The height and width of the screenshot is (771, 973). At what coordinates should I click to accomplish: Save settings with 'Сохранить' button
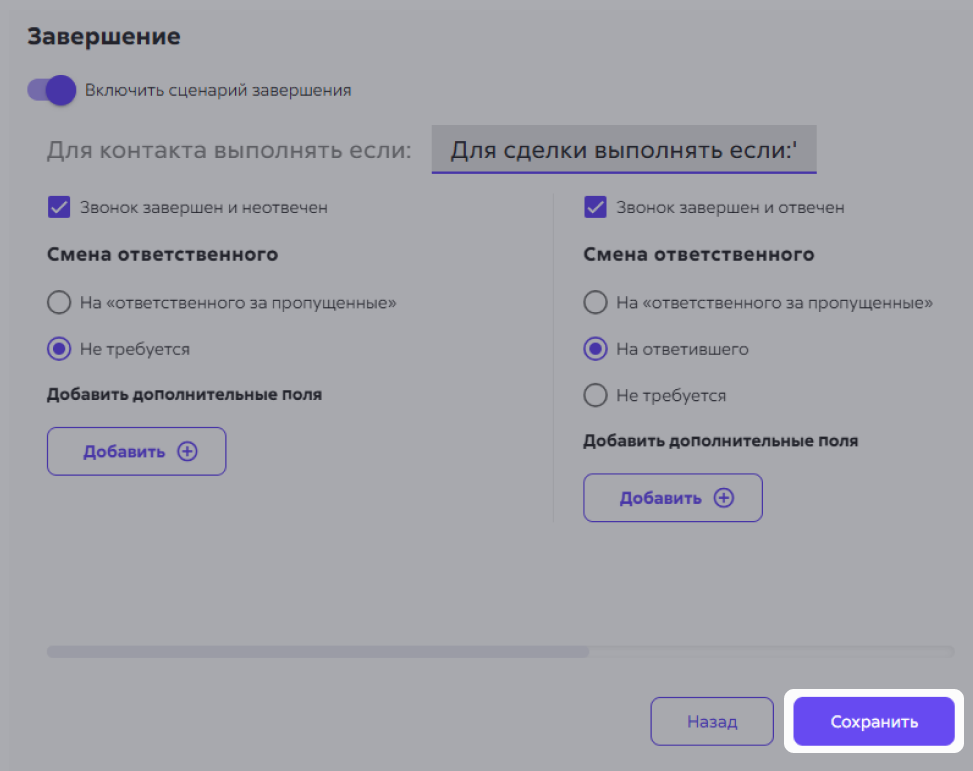874,721
